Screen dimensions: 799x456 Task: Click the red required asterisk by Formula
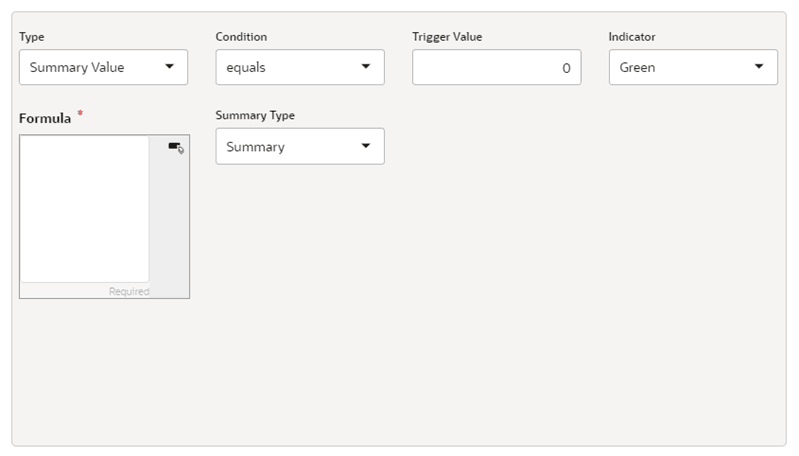[x=80, y=114]
